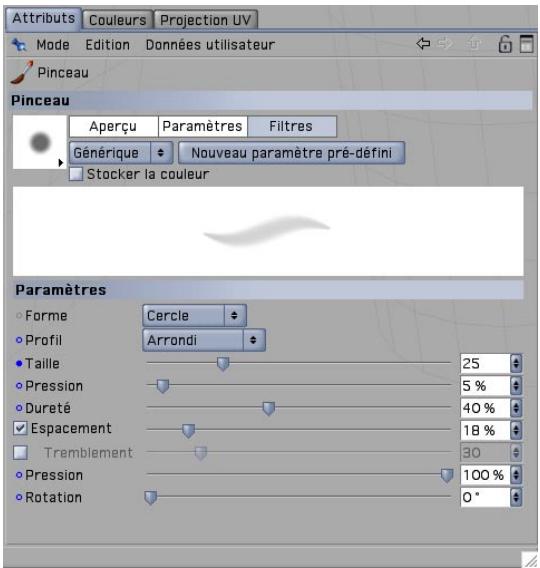Switch to the Couleurs tab
540x568 pixels.
coord(117,20)
